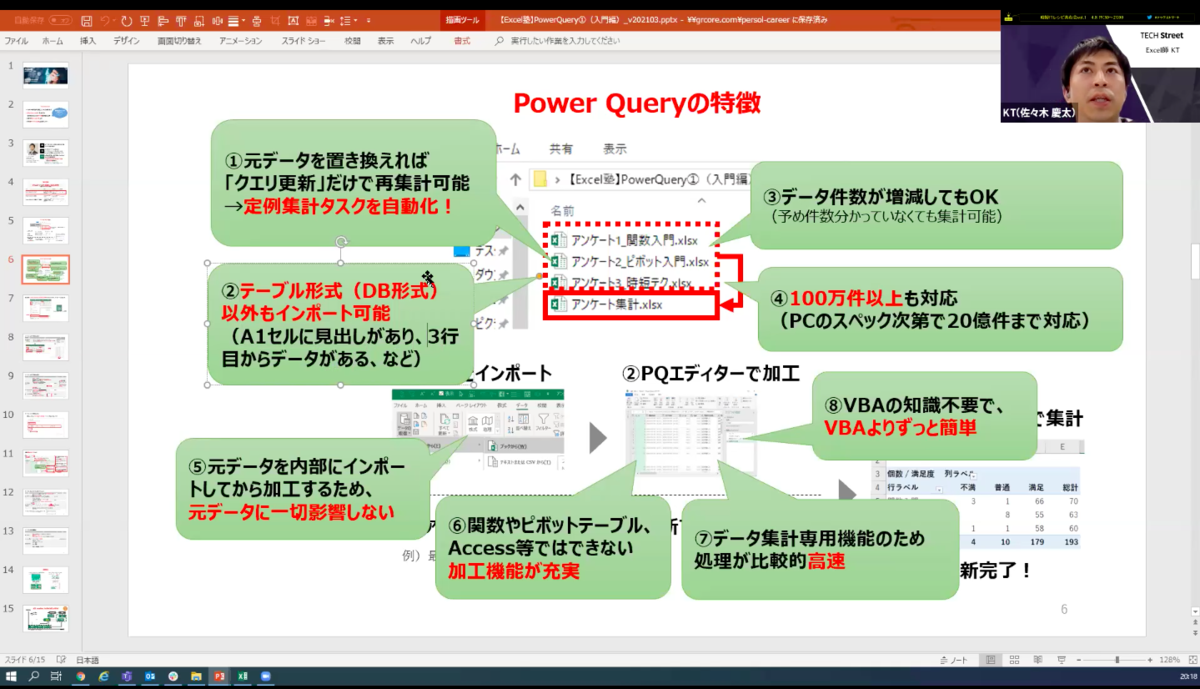Open the ファイル menu tab
The image size is (1200, 689).
[16, 41]
